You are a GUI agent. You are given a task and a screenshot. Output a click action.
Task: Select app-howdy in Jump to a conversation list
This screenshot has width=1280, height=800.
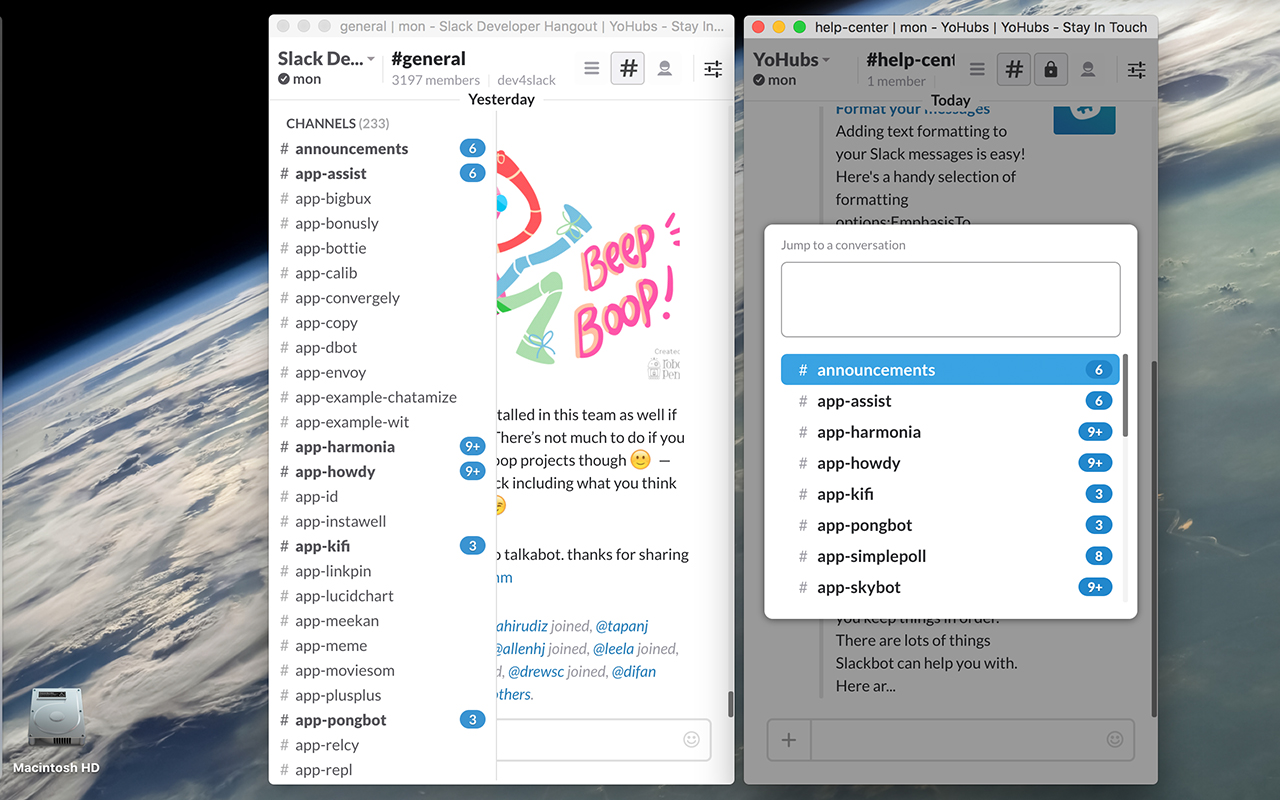click(x=952, y=463)
